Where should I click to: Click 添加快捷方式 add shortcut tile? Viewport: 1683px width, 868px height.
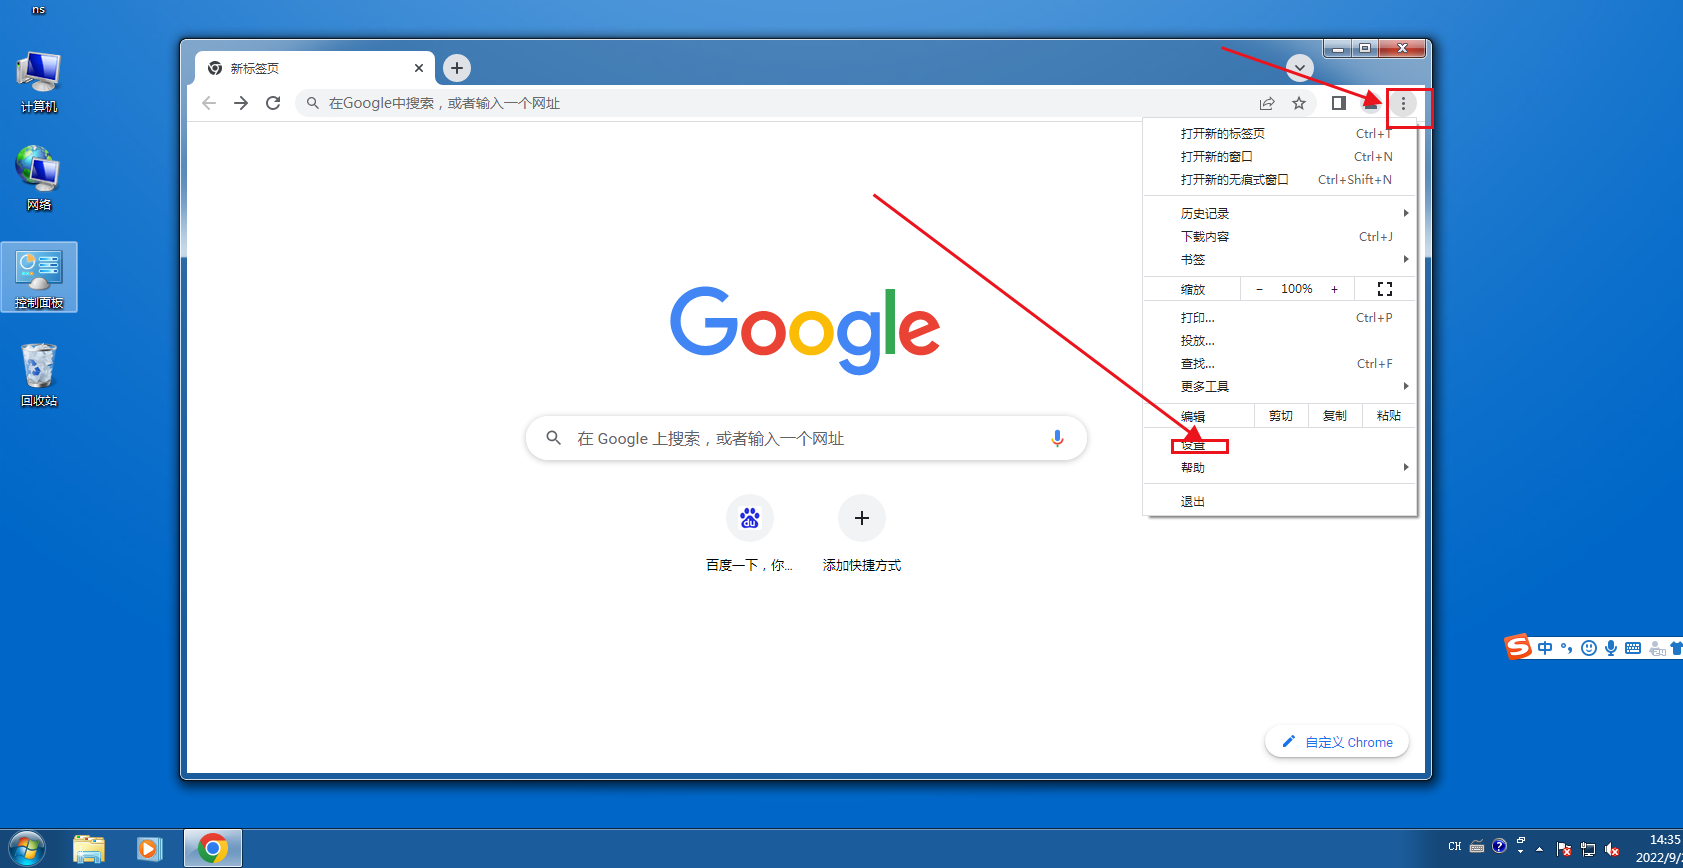[862, 535]
